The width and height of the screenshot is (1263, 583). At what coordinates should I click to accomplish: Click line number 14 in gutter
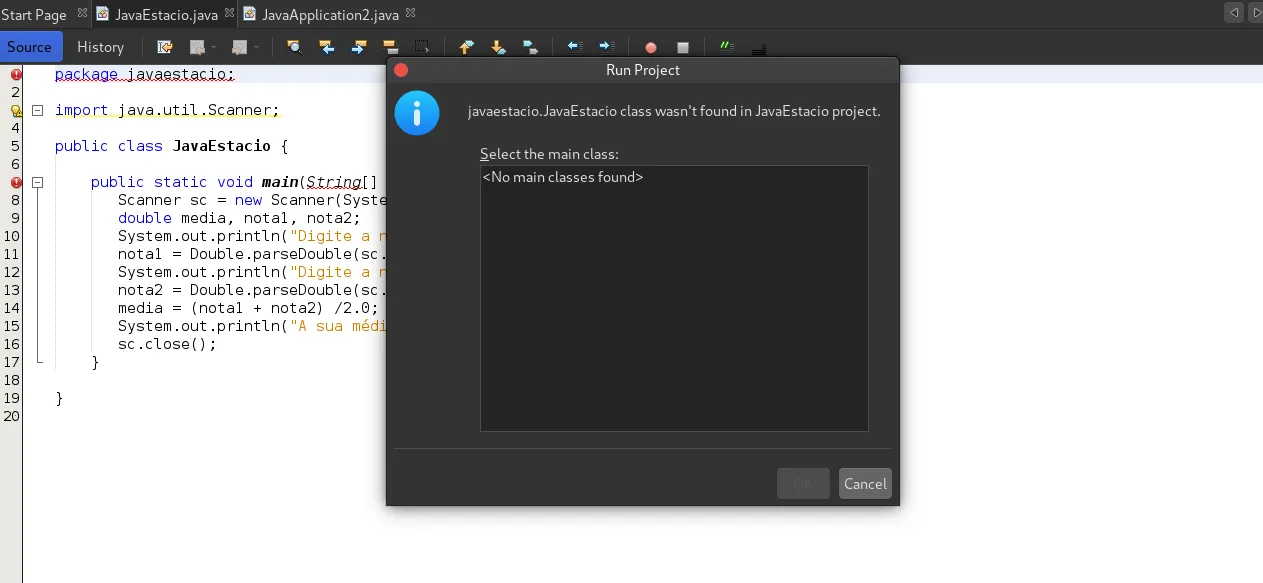pyautogui.click(x=11, y=308)
